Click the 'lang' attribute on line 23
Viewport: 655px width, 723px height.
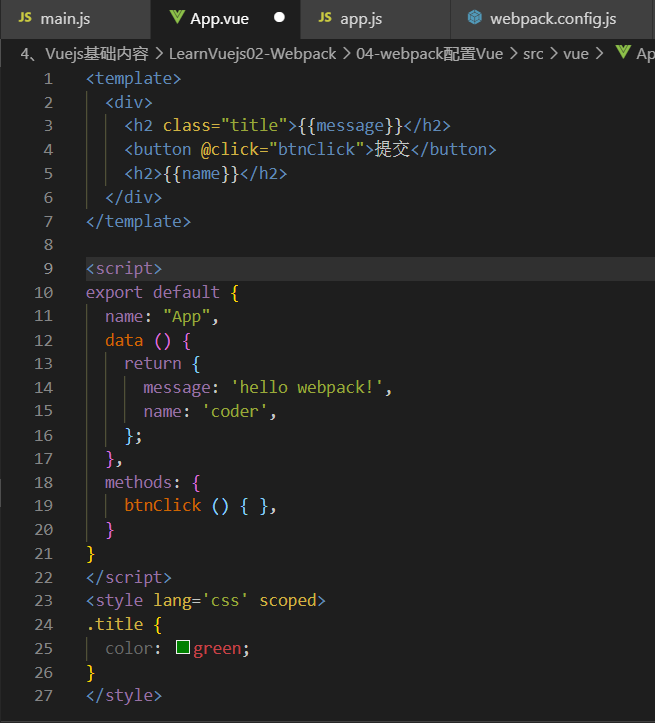[x=172, y=601]
